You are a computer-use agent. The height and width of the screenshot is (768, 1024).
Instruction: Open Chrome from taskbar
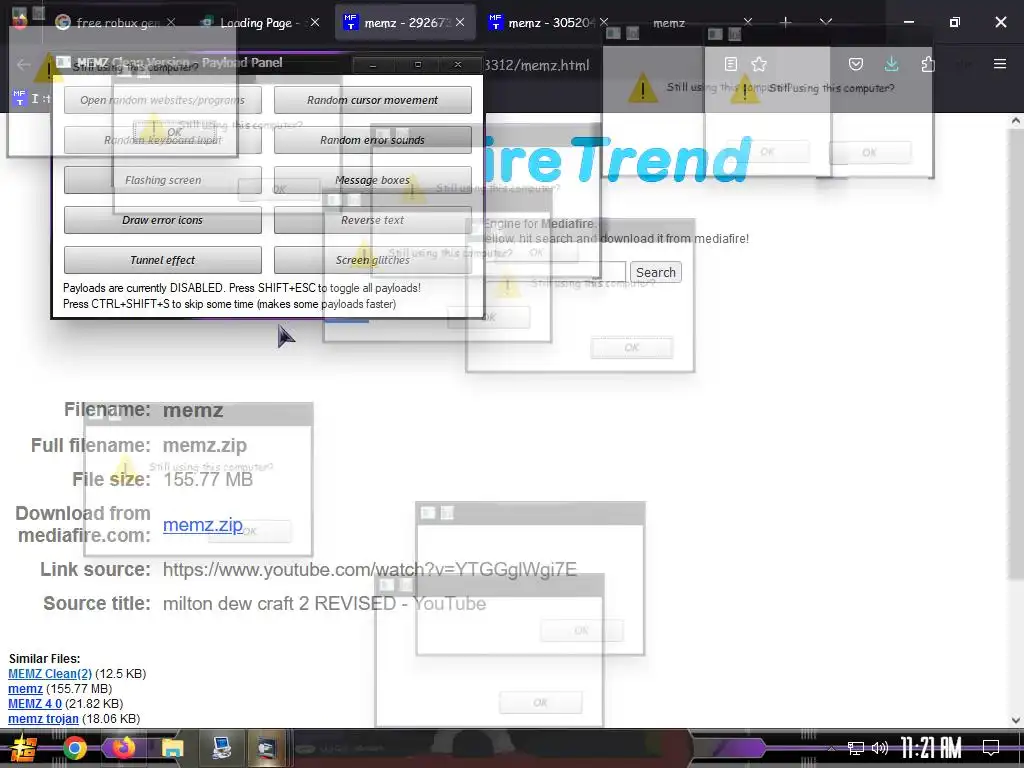click(x=74, y=748)
